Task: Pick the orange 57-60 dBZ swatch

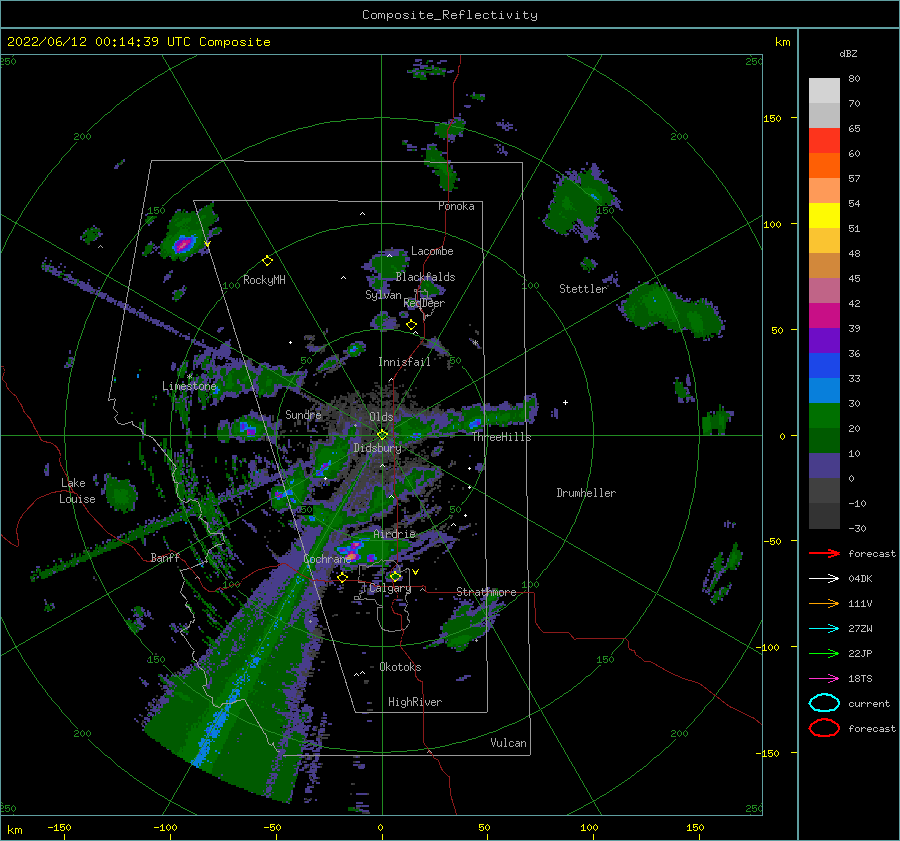Action: pyautogui.click(x=824, y=166)
